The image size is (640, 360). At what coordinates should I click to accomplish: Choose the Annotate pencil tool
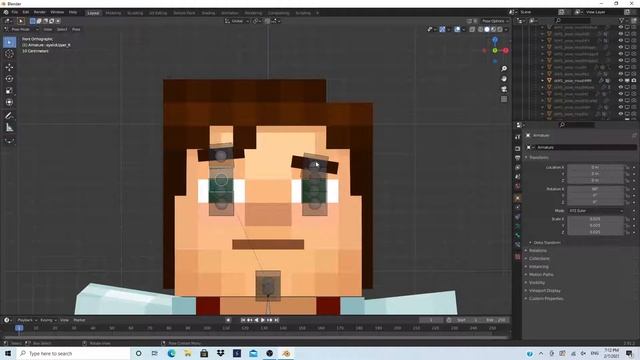pos(9,116)
